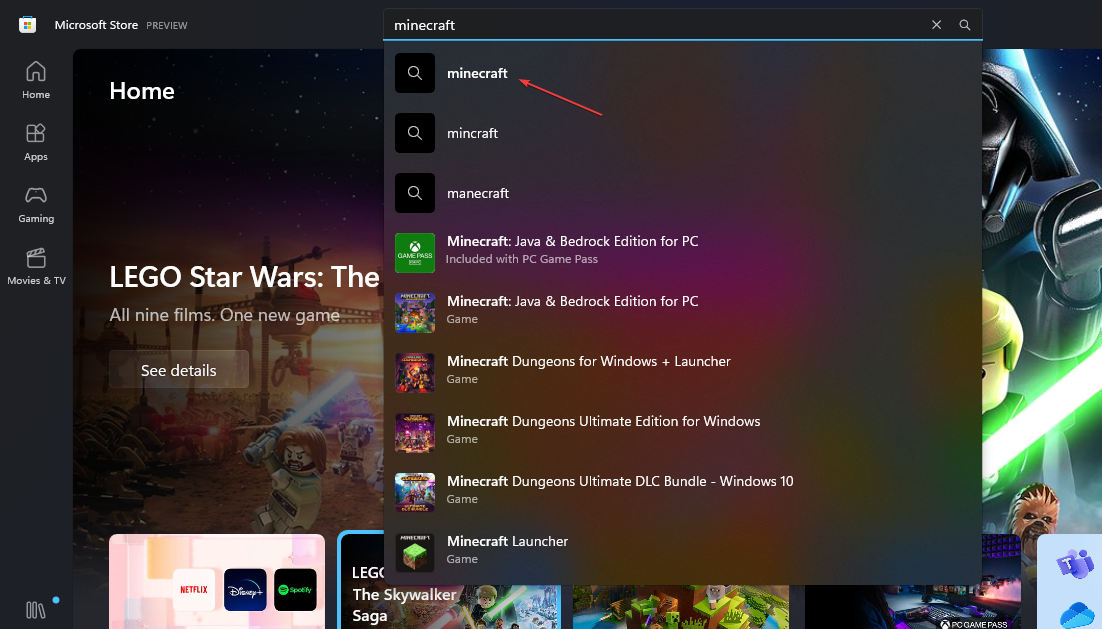The height and width of the screenshot is (629, 1102).
Task: Open the Minecraft: Java & Bedrock Edition Game result
Action: (570, 309)
